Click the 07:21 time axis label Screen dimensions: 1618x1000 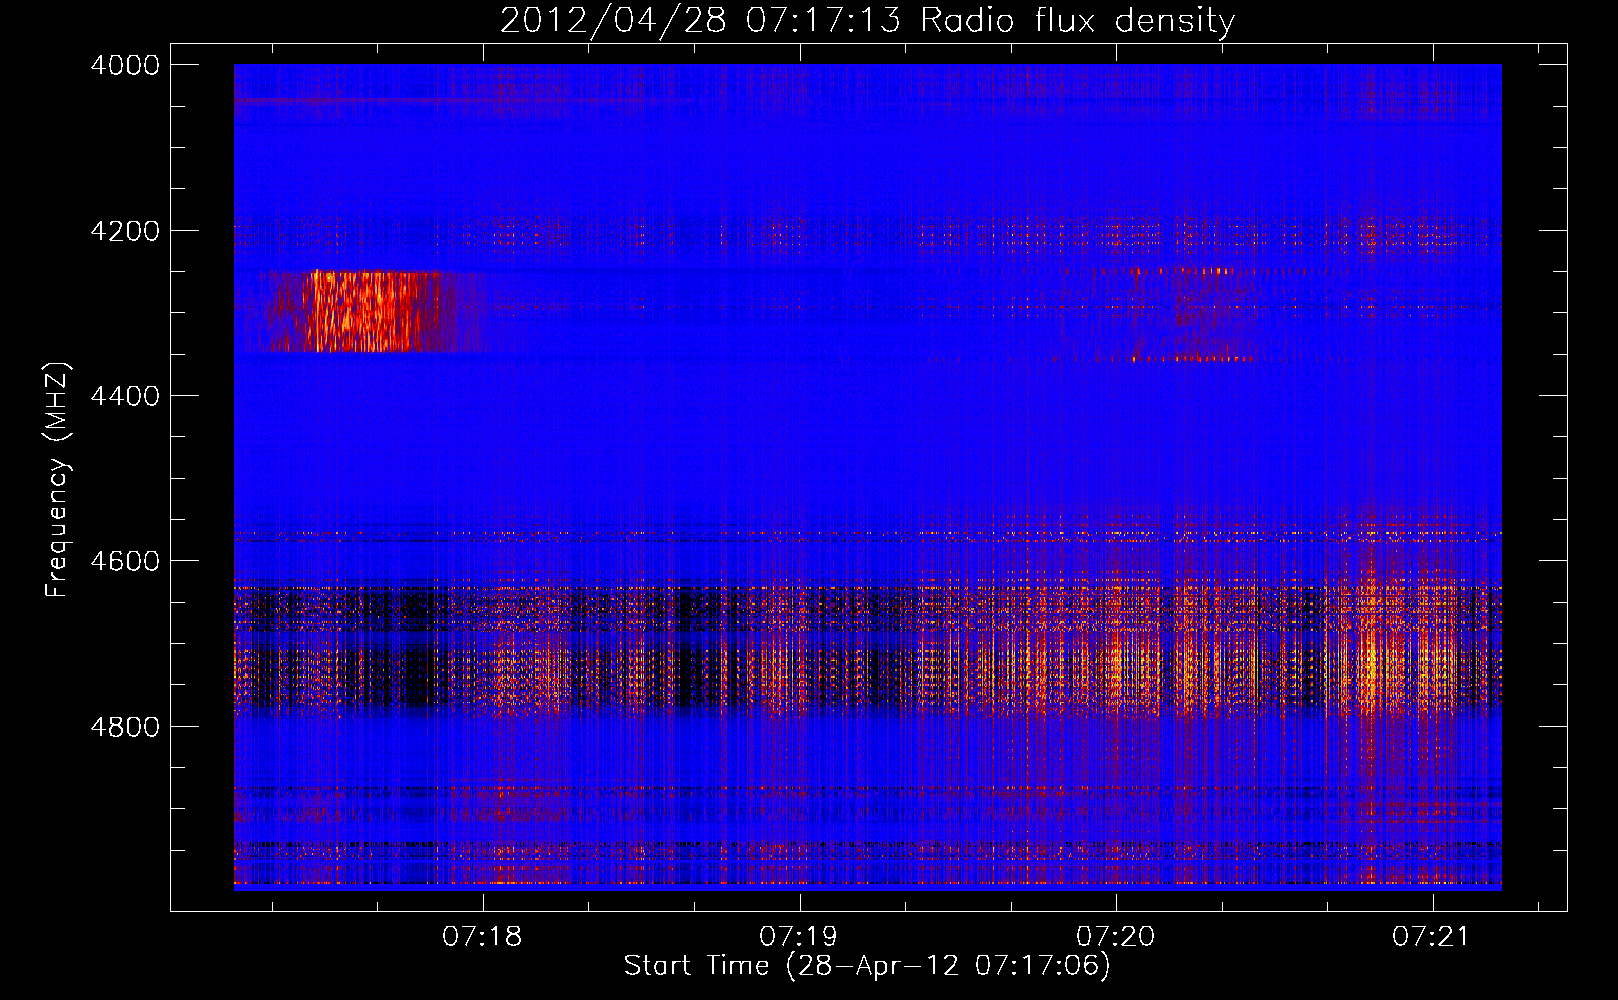pyautogui.click(x=1431, y=936)
